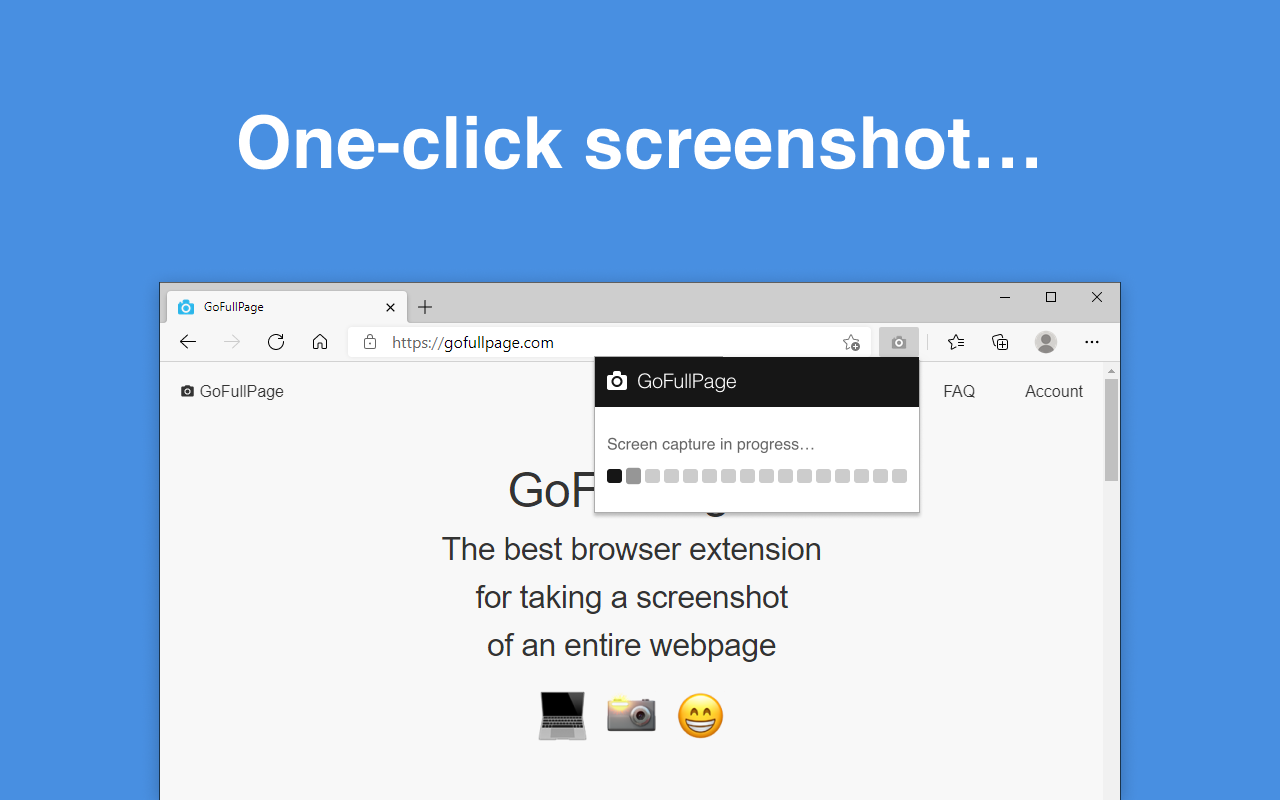This screenshot has height=800, width=1280.
Task: Add page to favorites star icon
Action: click(851, 342)
